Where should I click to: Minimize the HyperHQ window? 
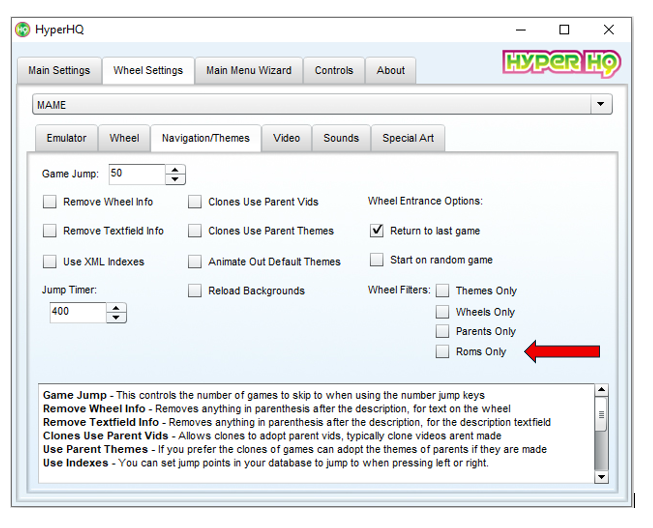[521, 30]
